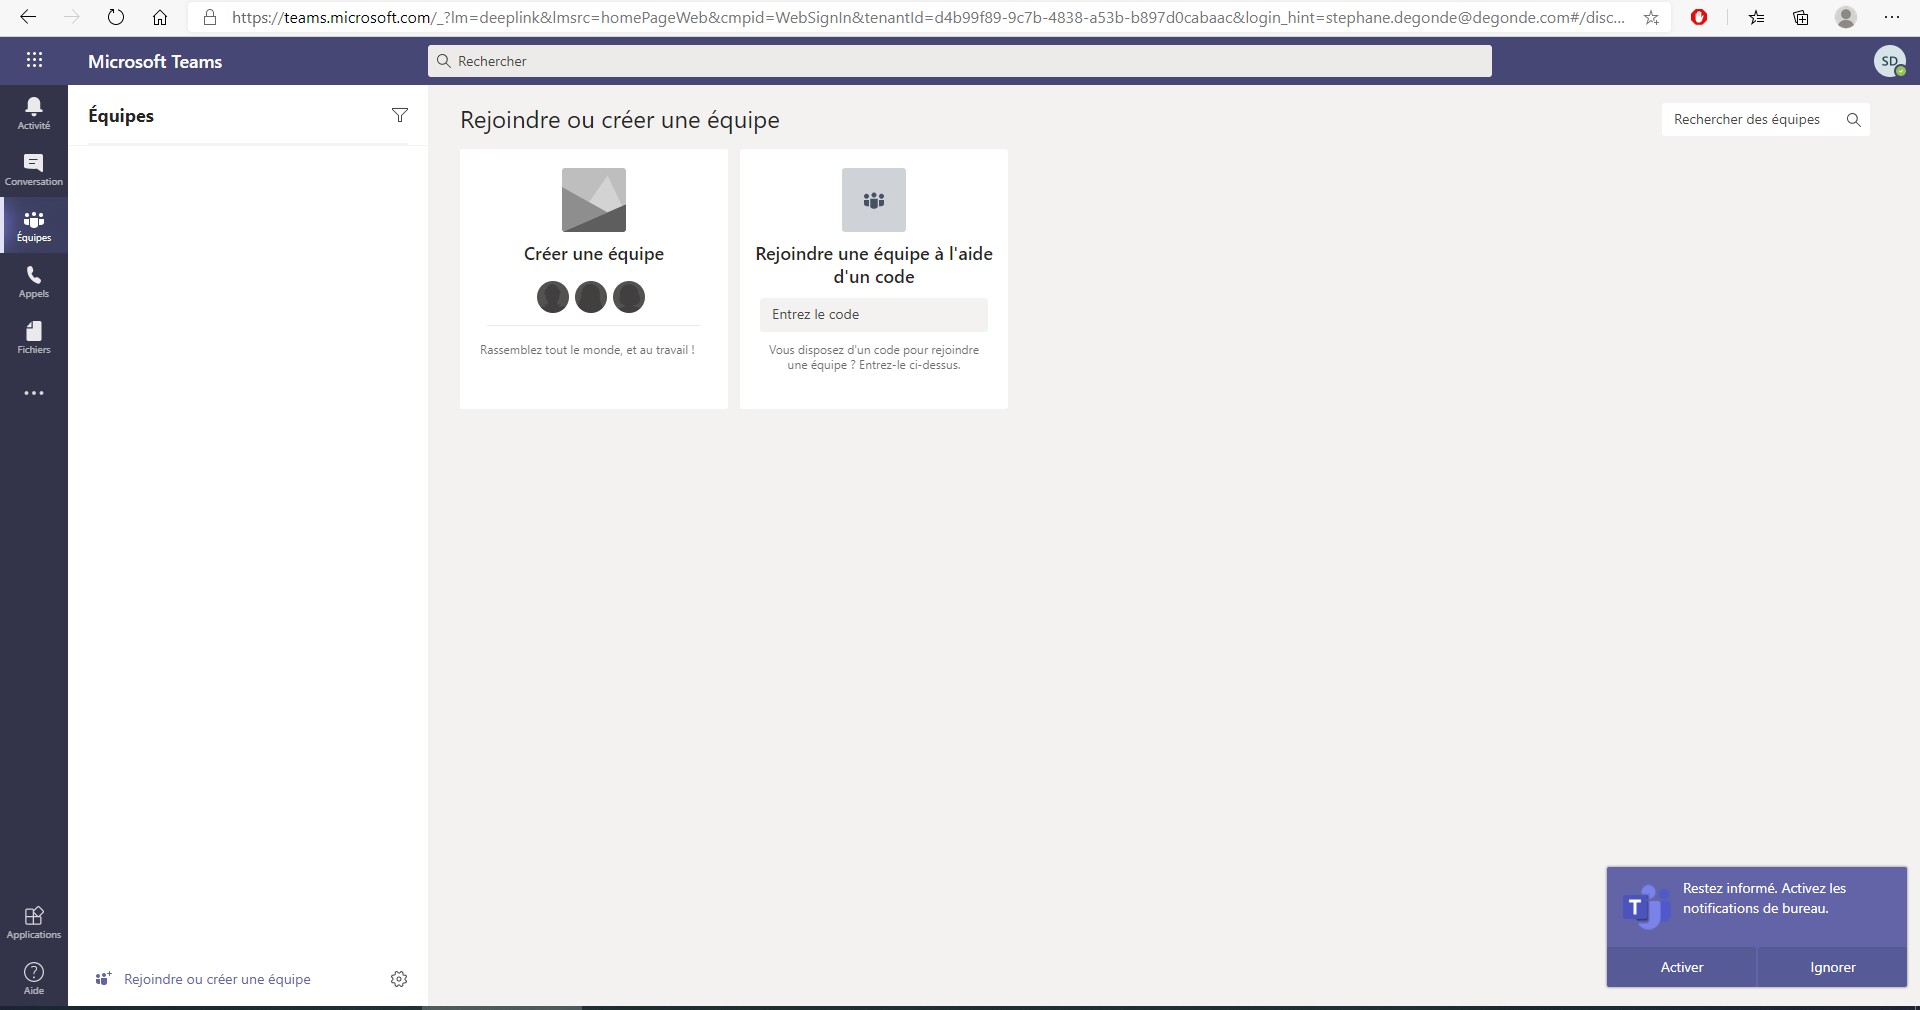The image size is (1920, 1010).
Task: Focus the Rechercher des équipes field
Action: click(x=1766, y=119)
